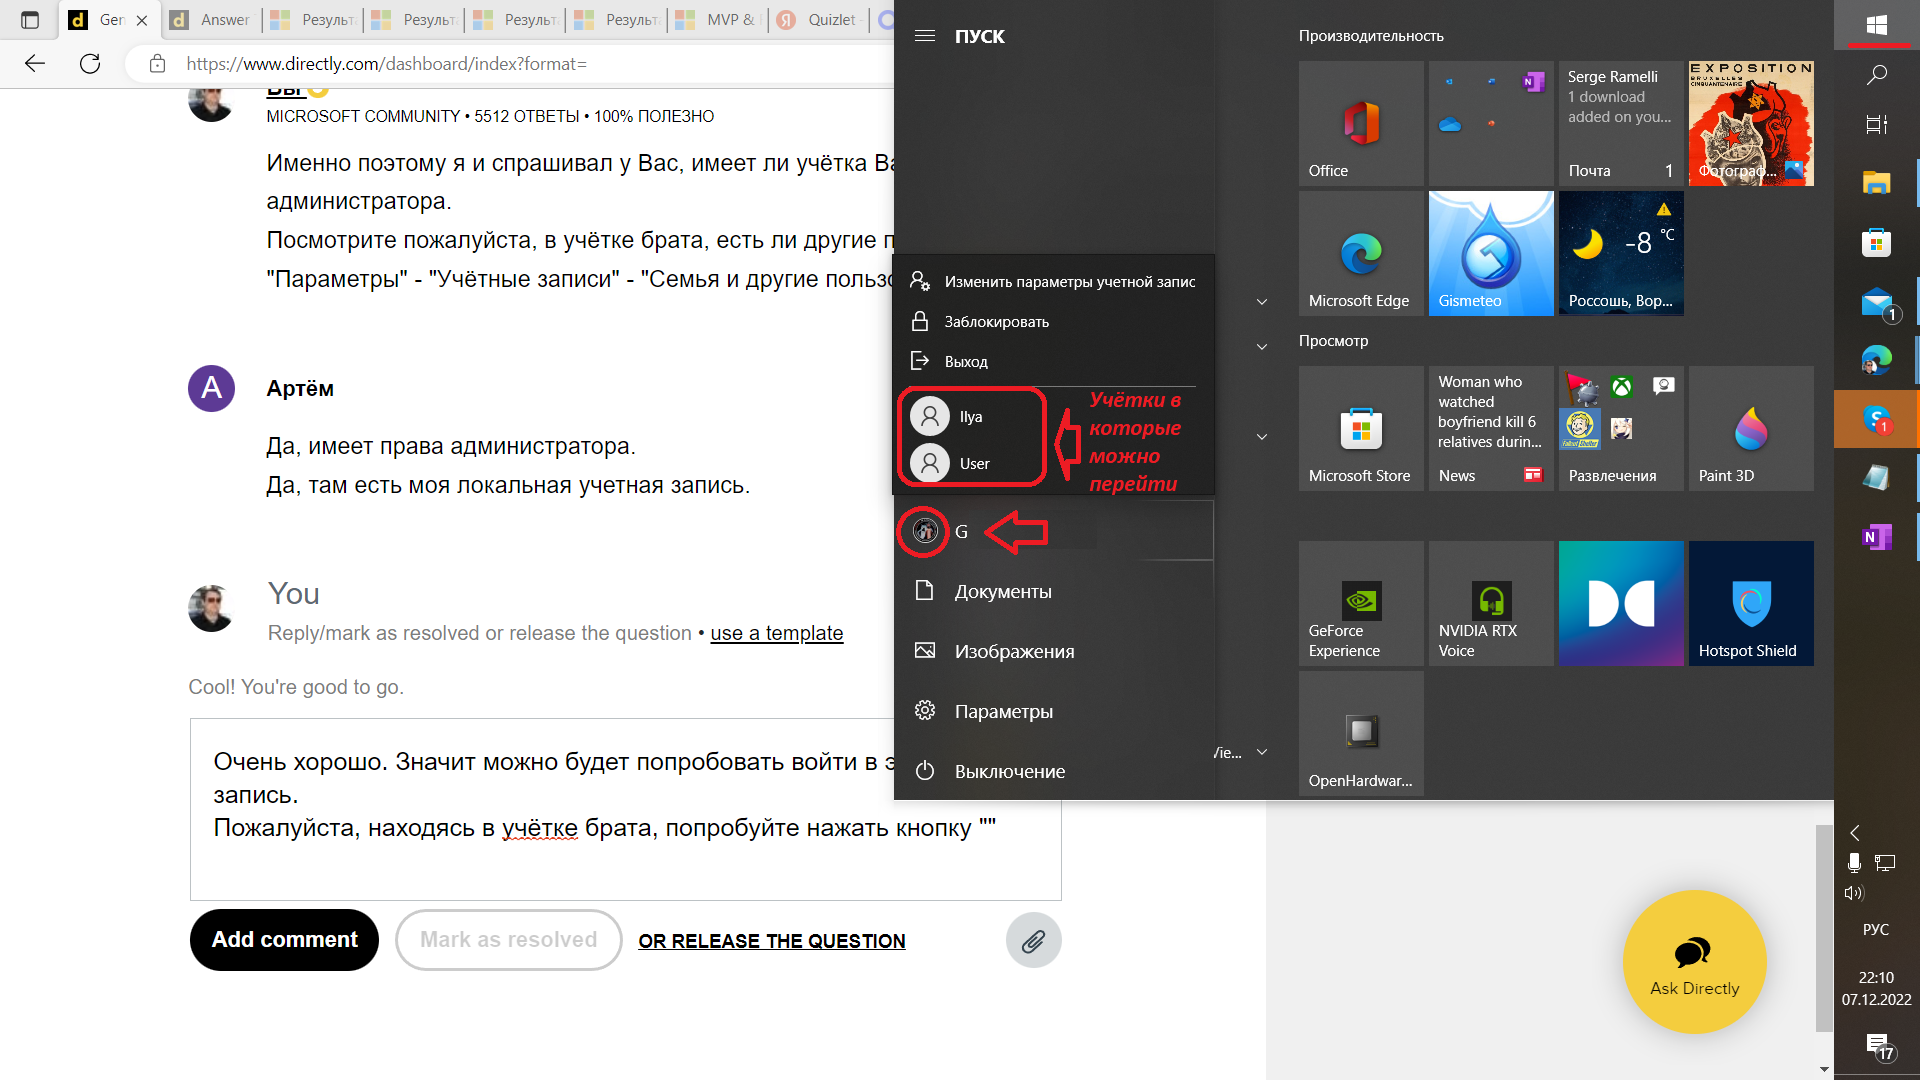
Task: Open the weather tile showing -8 °C
Action: (x=1621, y=253)
